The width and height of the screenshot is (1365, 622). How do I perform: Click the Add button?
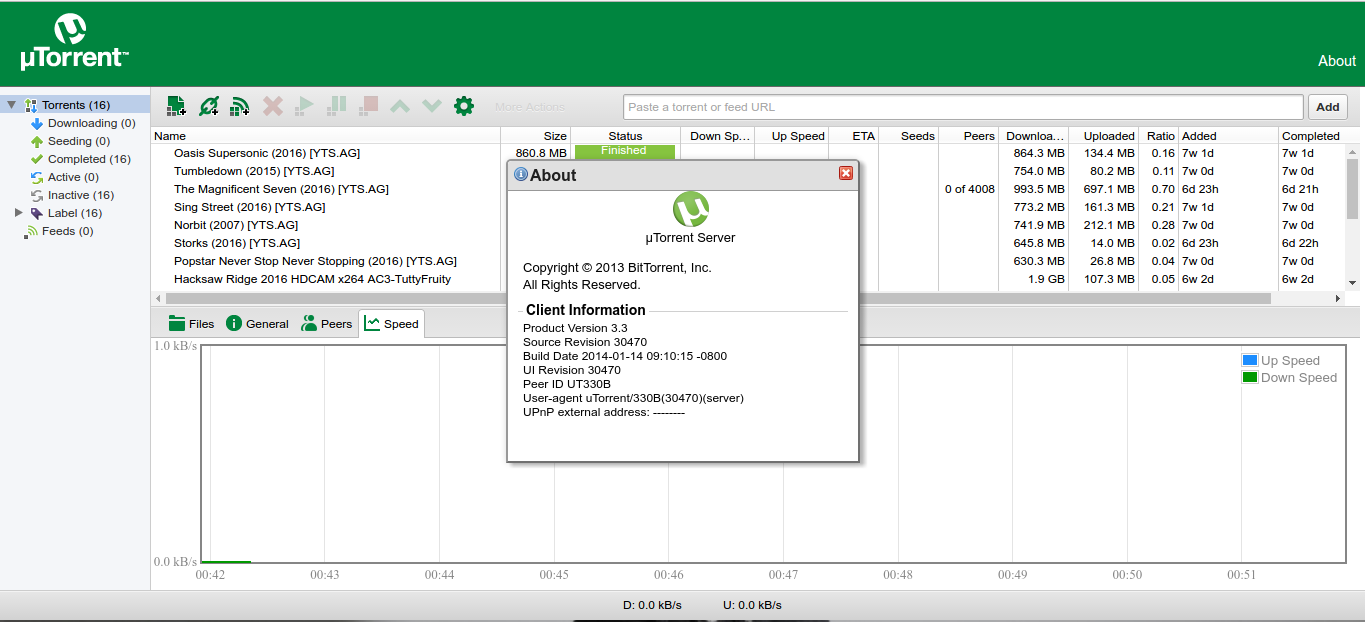(x=1328, y=107)
